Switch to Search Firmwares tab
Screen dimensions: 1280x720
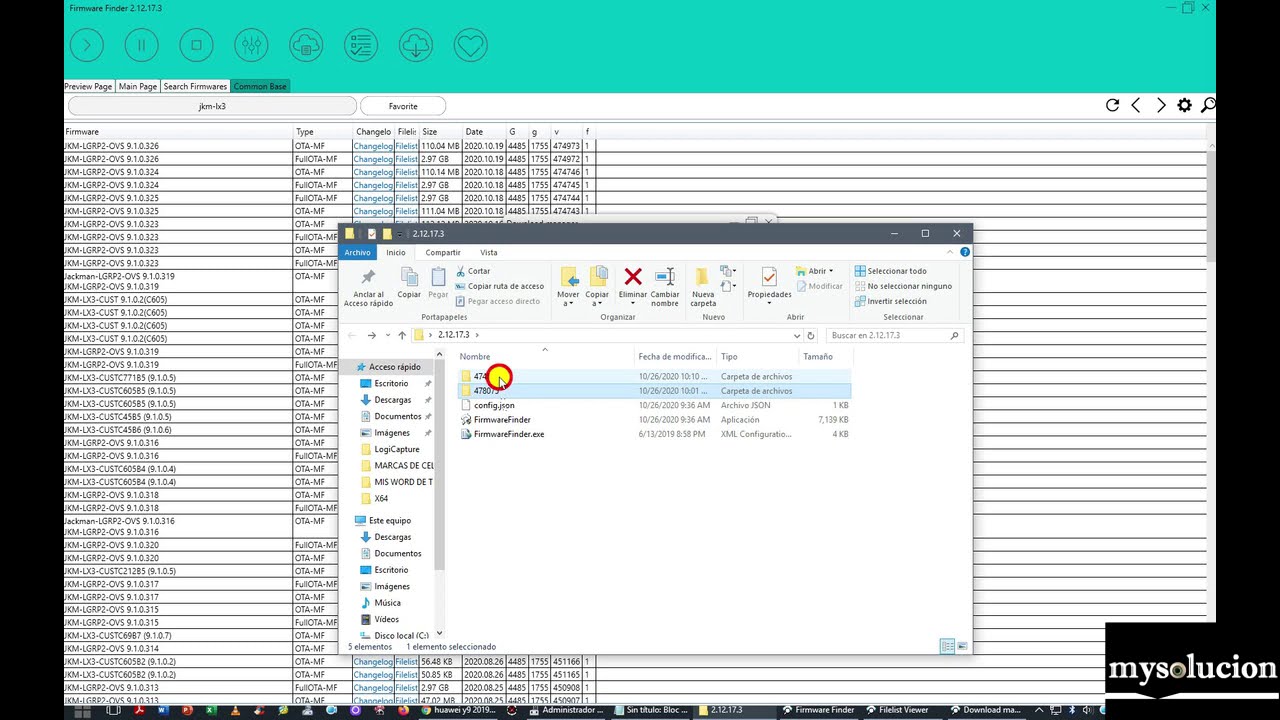(195, 86)
